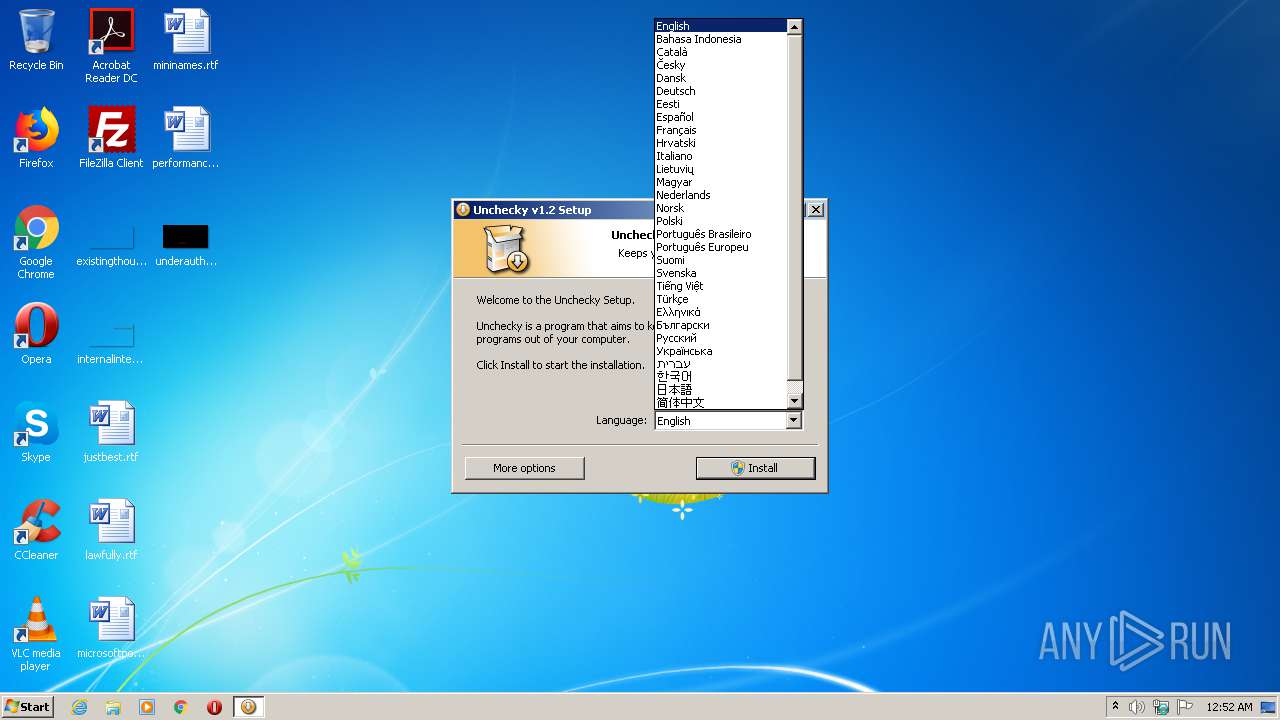The height and width of the screenshot is (720, 1280).
Task: Open Internet Explorer from the taskbar
Action: [79, 707]
